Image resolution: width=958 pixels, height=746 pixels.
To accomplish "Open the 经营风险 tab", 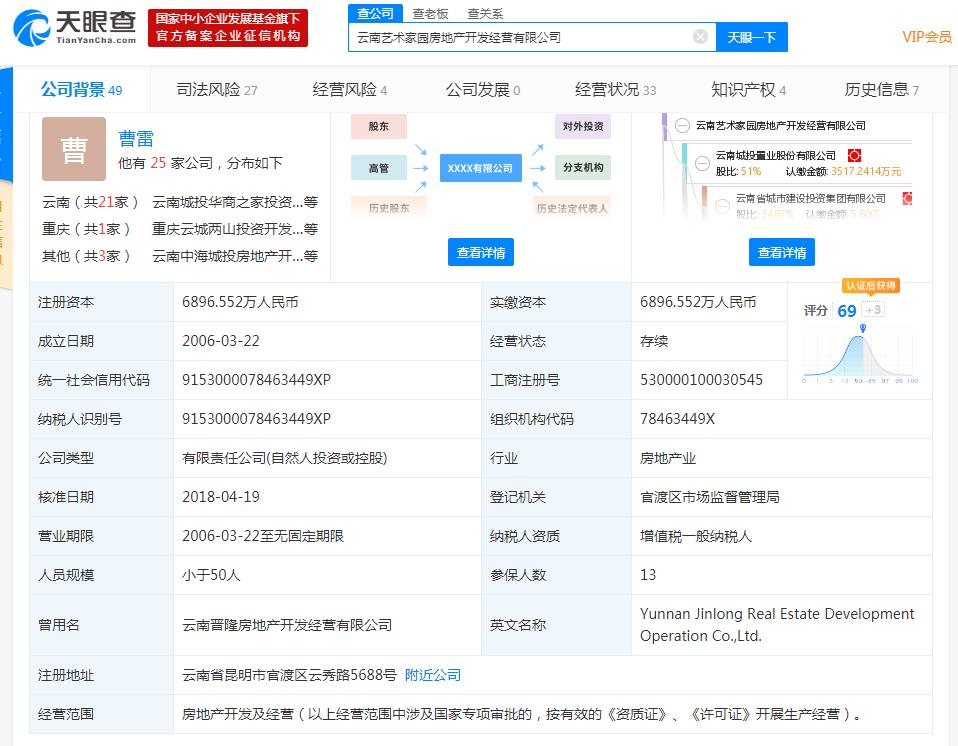I will (349, 90).
